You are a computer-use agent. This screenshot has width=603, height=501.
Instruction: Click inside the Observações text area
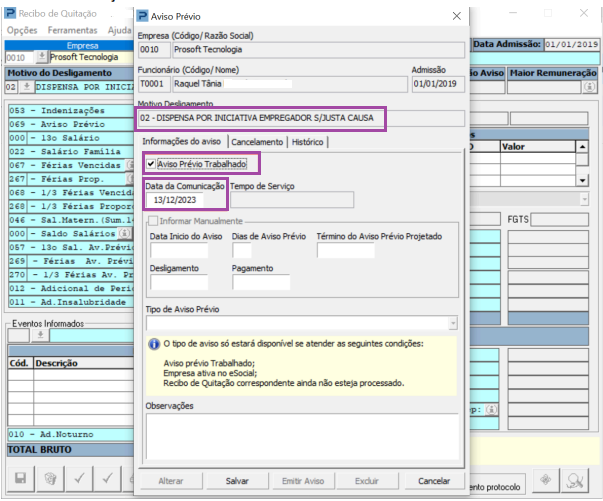tap(302, 436)
